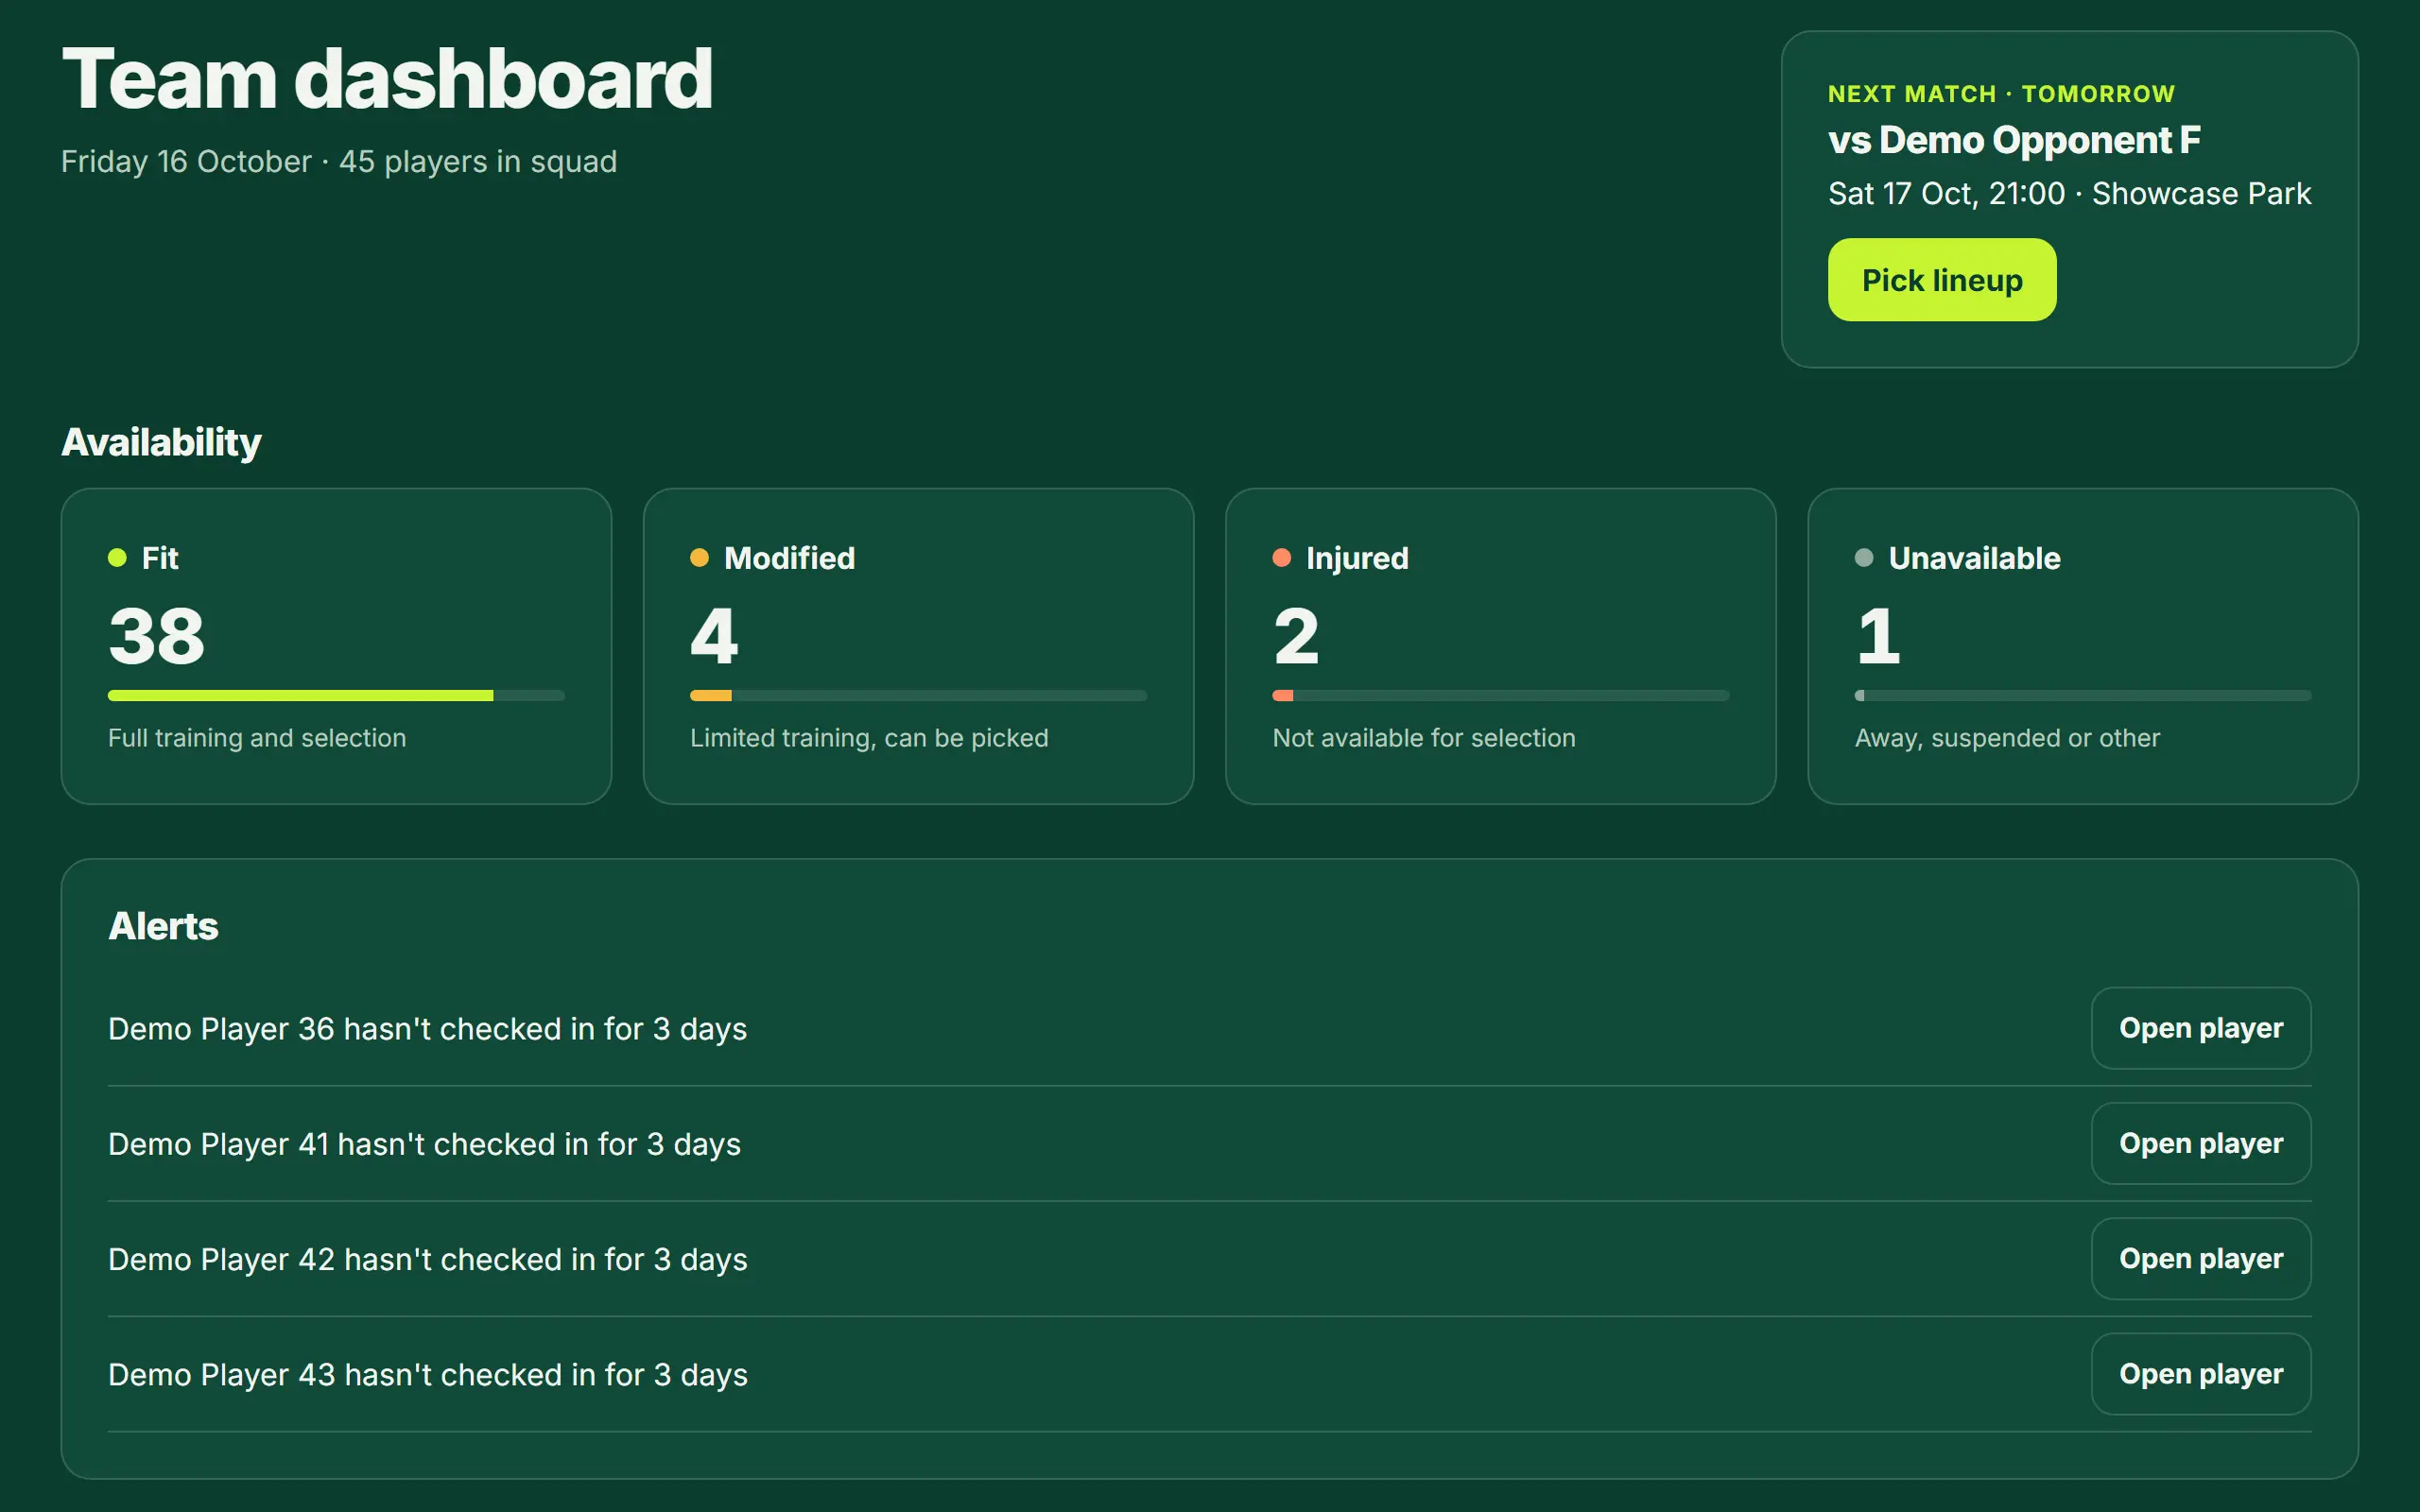Image resolution: width=2420 pixels, height=1512 pixels.
Task: Select the Modified availability count 4
Action: coord(714,636)
